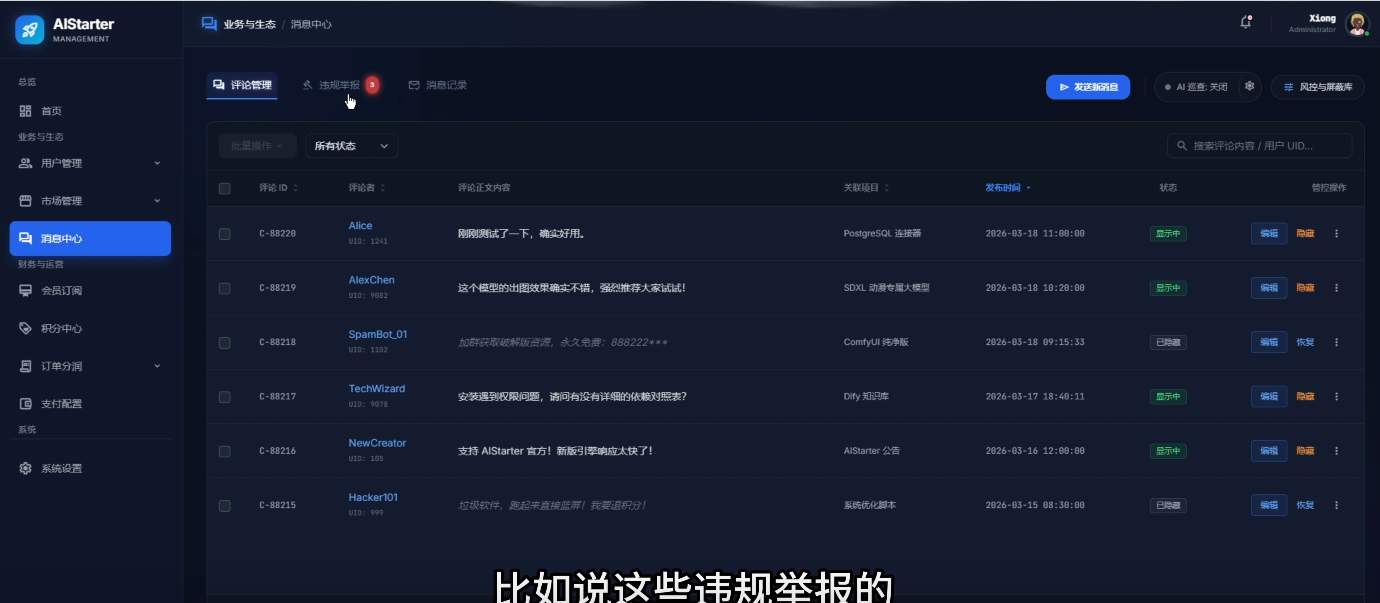The image size is (1380, 603).
Task: Click the NewCreator commenter link
Action: pyautogui.click(x=377, y=443)
